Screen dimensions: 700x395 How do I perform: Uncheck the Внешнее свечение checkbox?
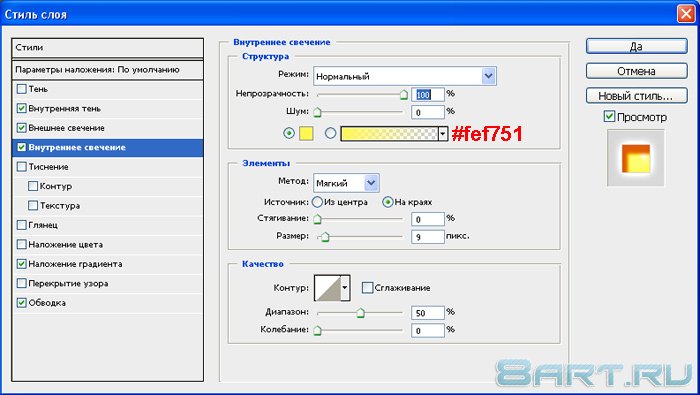point(21,128)
